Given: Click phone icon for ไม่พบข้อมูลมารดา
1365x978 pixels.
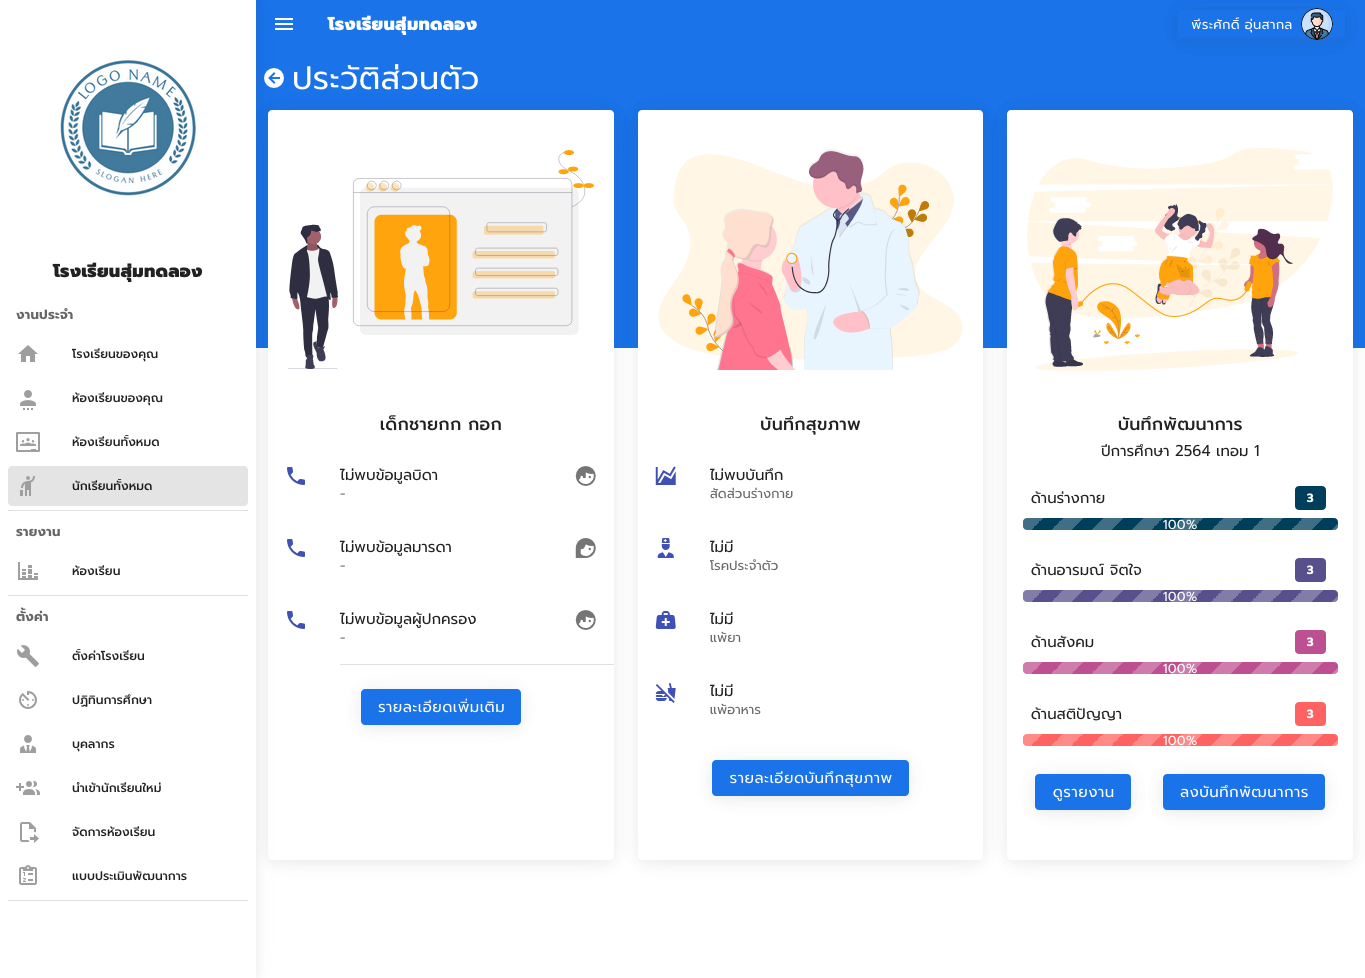Looking at the screenshot, I should point(296,548).
